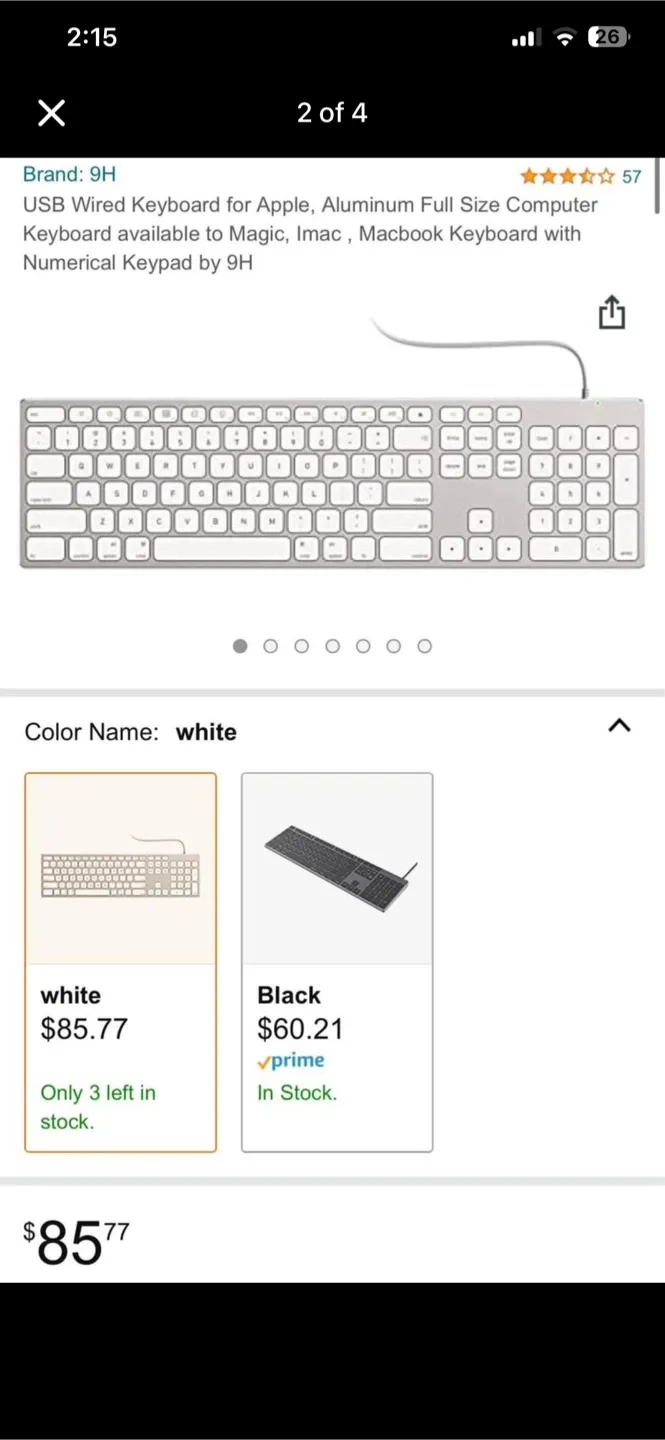Select the first carousel dot
The width and height of the screenshot is (665, 1440).
click(240, 646)
